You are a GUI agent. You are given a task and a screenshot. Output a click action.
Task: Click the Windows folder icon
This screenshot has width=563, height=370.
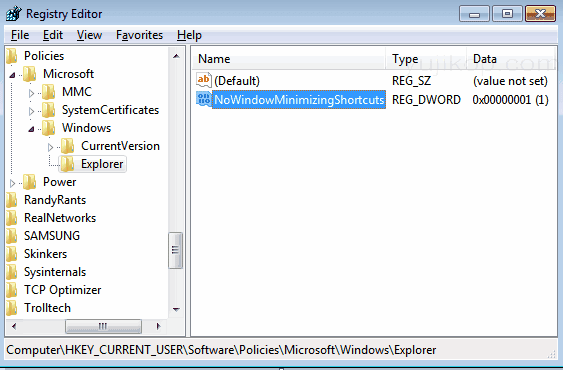(48, 128)
